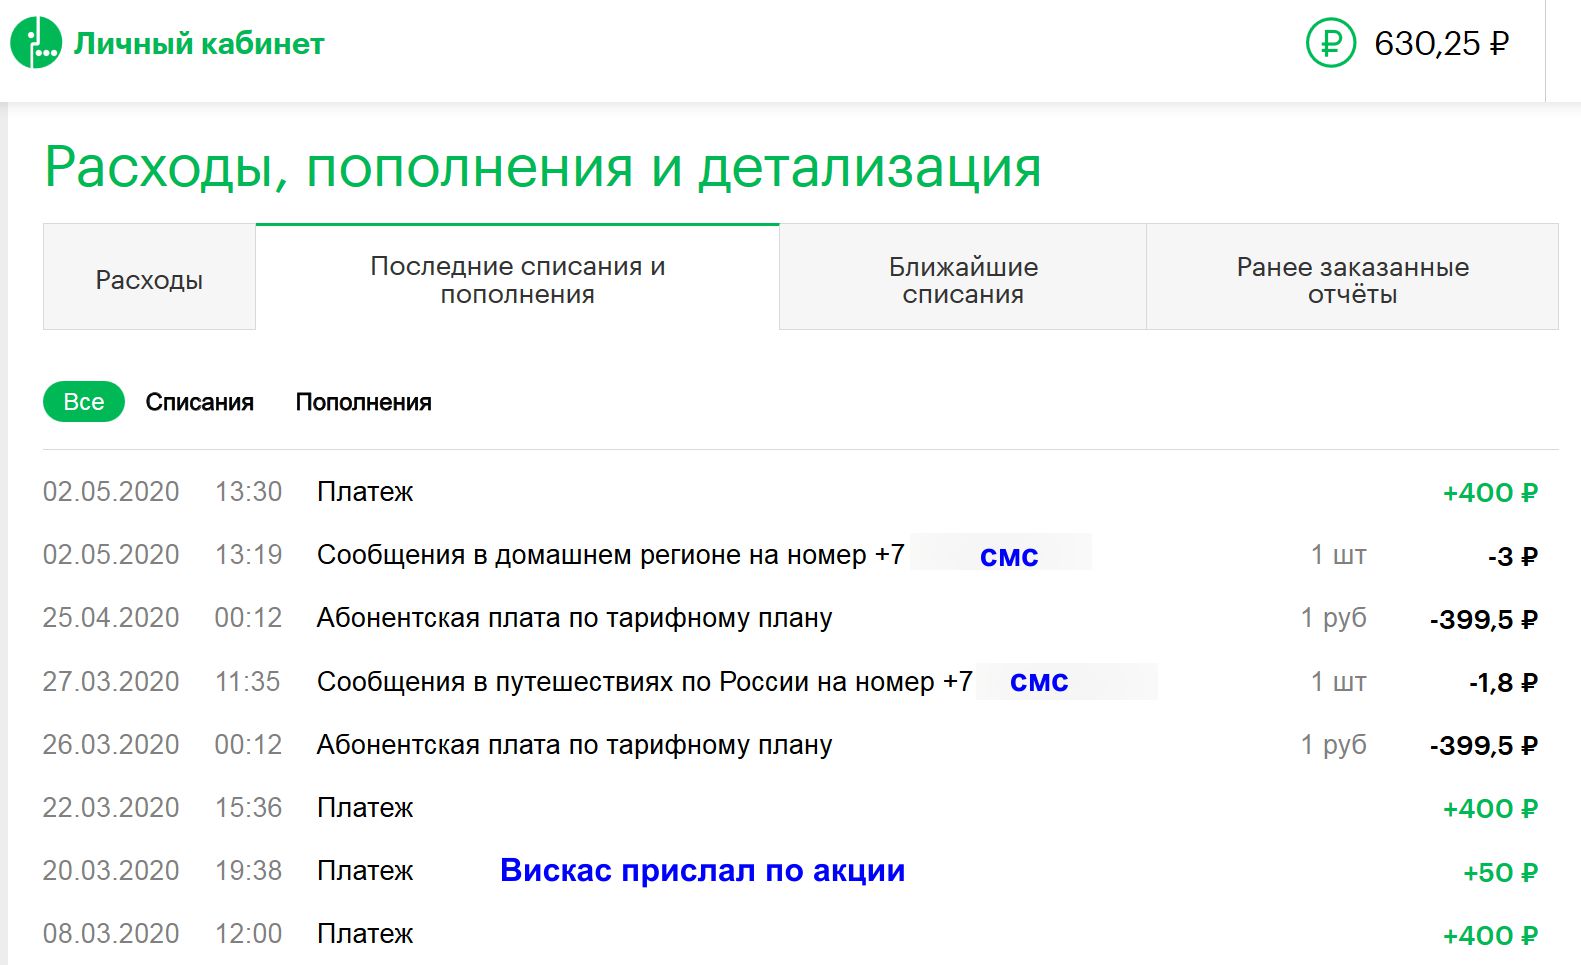Click the time 13:30

point(248,492)
